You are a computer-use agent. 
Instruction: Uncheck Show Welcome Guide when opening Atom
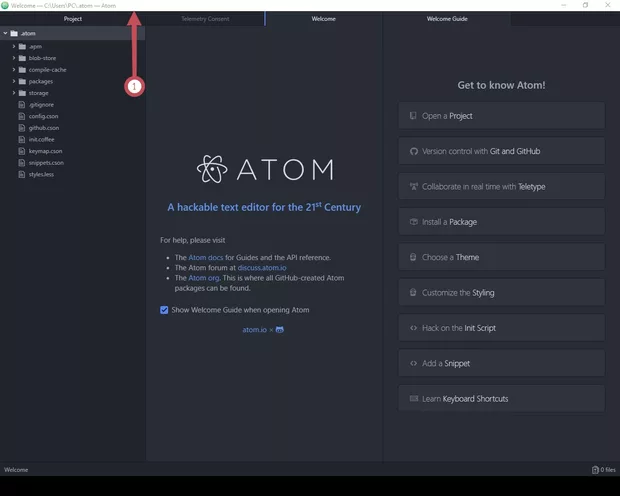coord(164,310)
